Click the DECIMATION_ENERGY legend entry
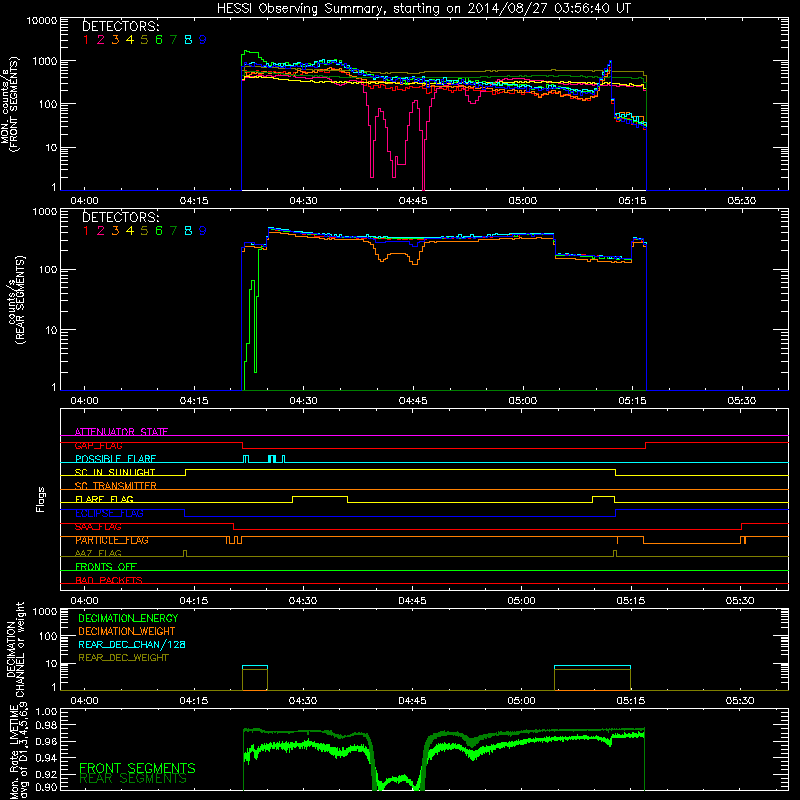The height and width of the screenshot is (800, 800). [128, 618]
